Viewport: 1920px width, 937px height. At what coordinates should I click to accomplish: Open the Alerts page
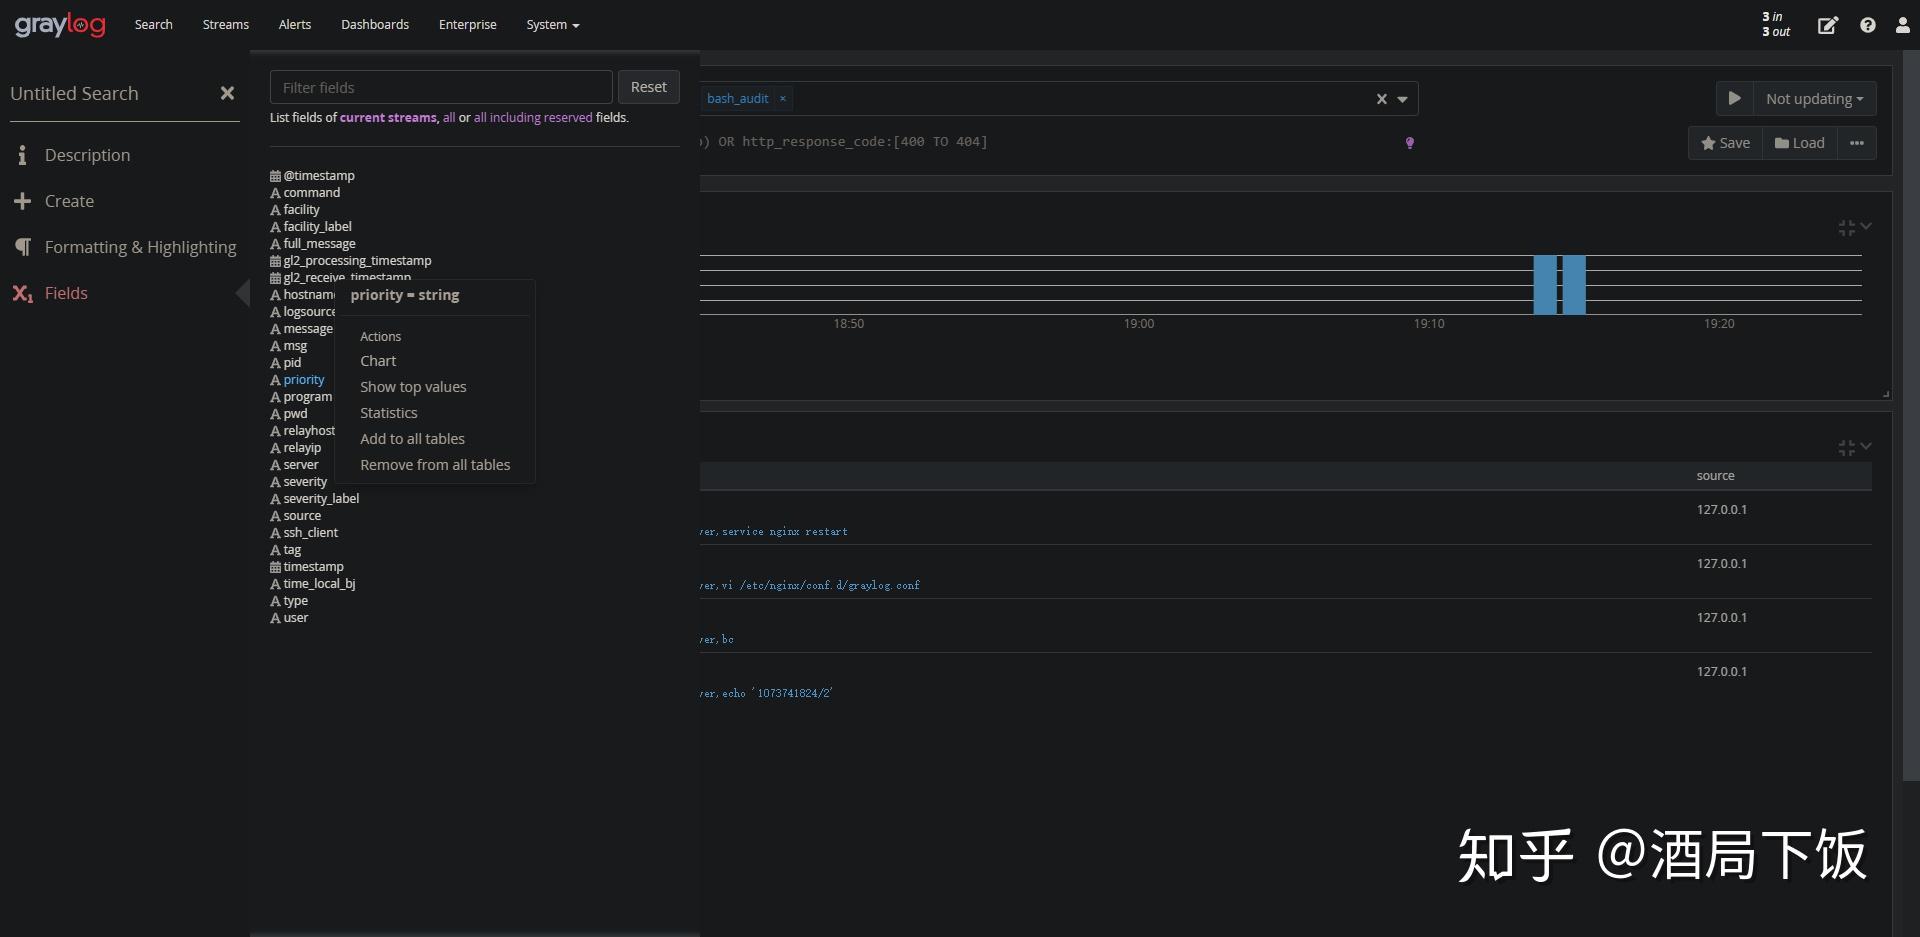(295, 25)
